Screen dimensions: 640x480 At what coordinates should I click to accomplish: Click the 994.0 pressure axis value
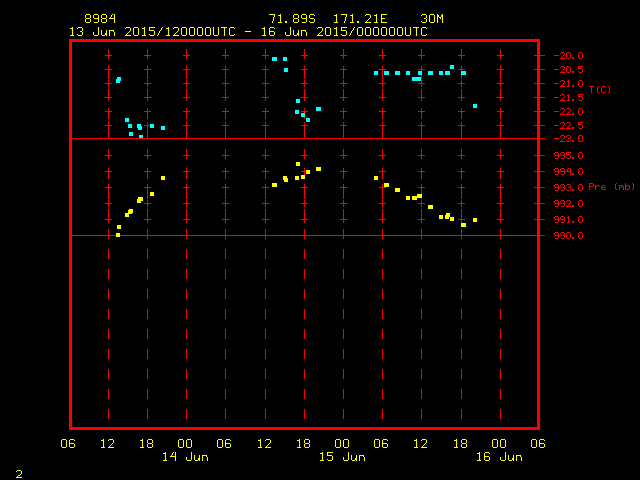pos(569,171)
